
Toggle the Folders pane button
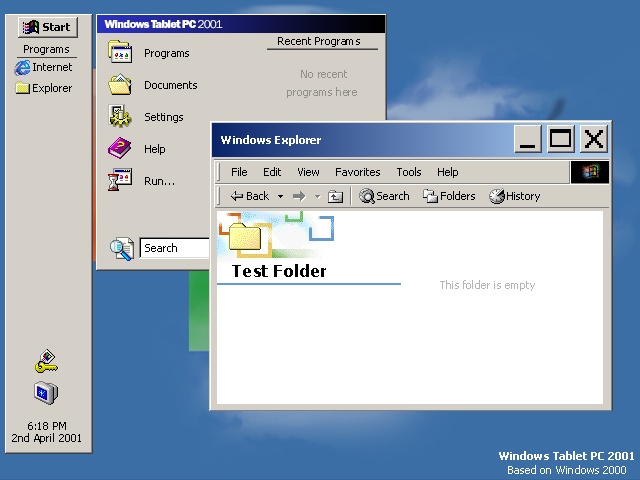pyautogui.click(x=449, y=196)
